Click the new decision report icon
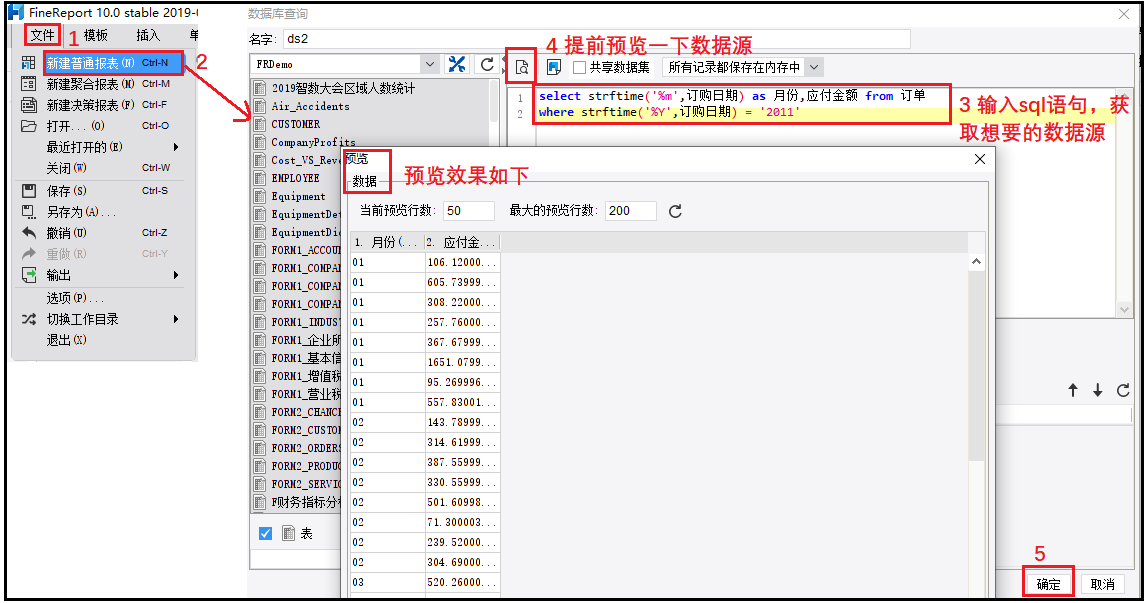Viewport: 1146px width, 603px height. [x=29, y=105]
